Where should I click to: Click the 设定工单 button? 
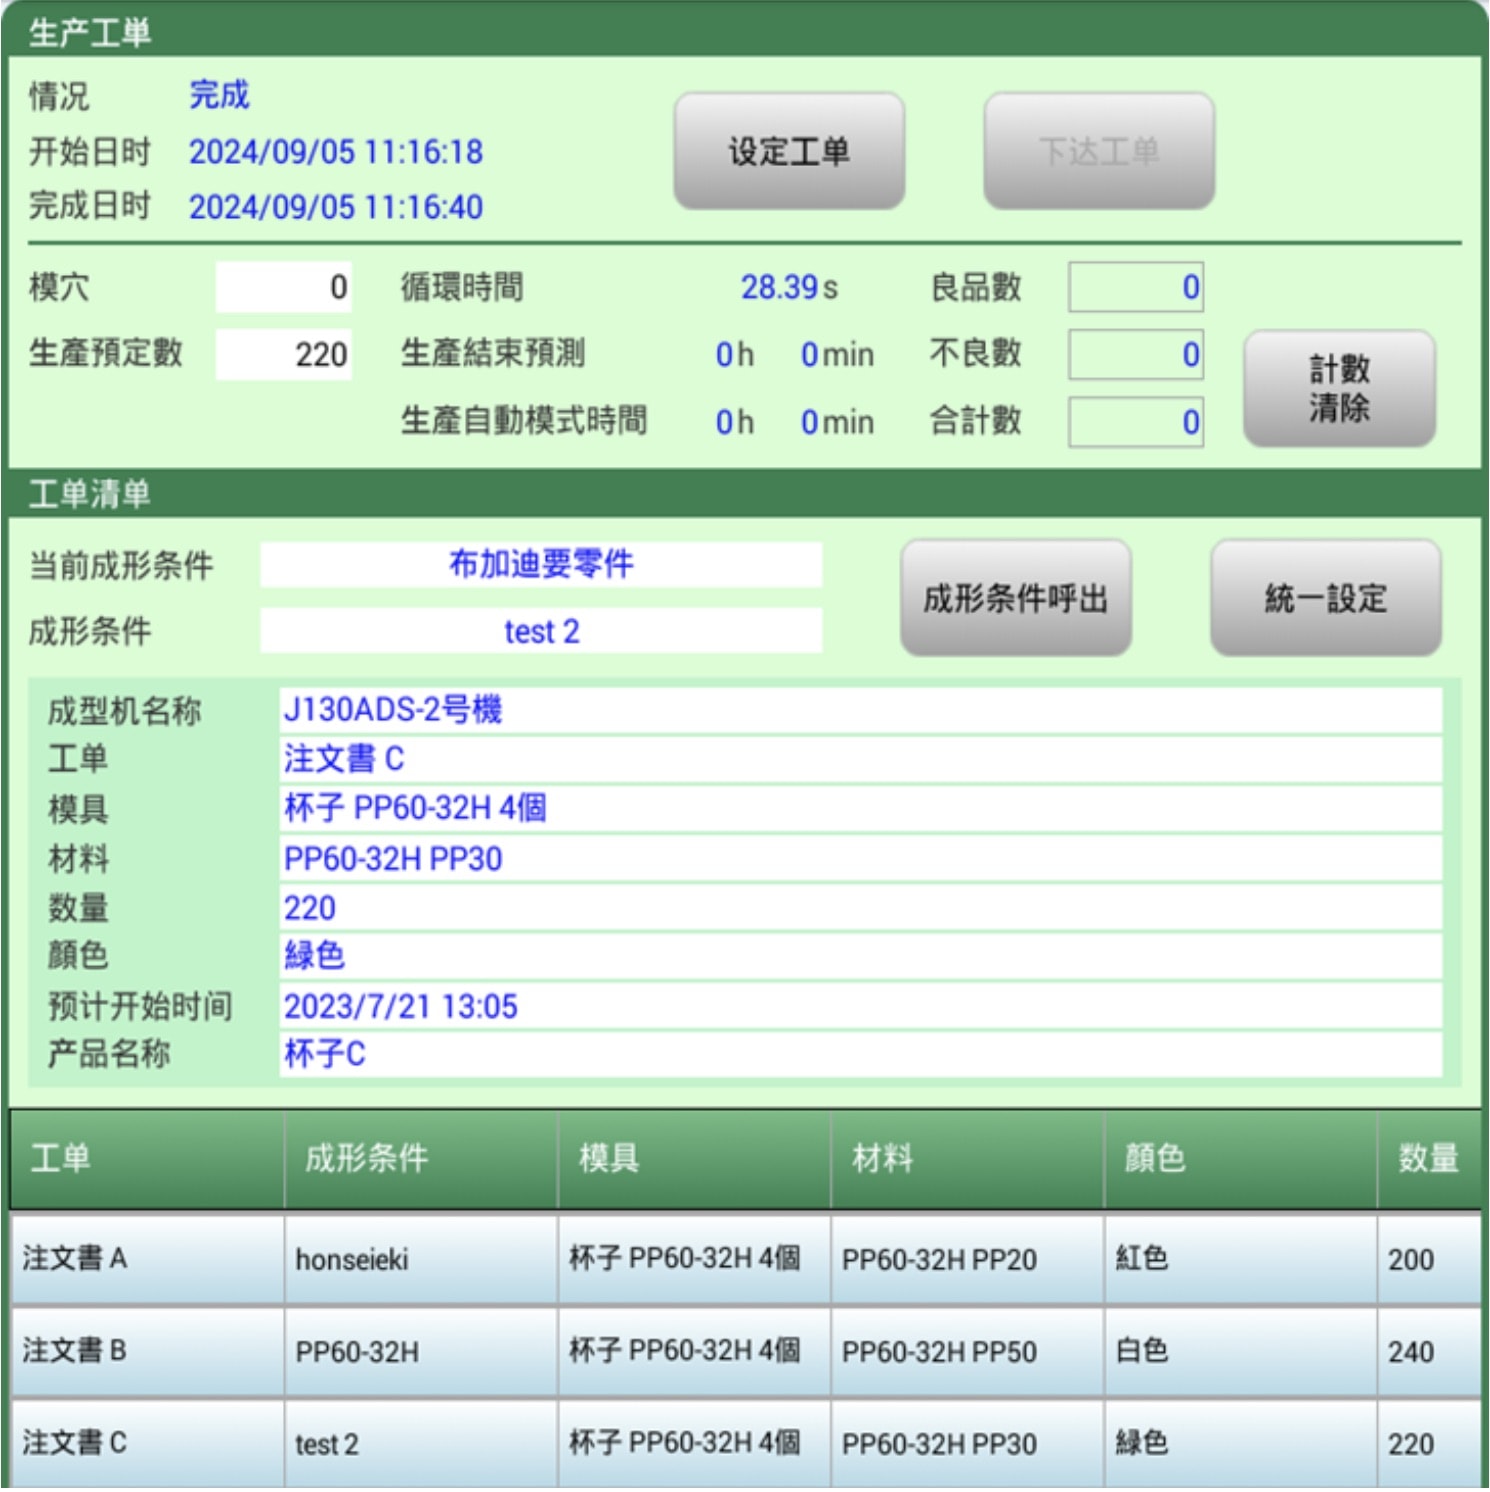click(x=789, y=152)
